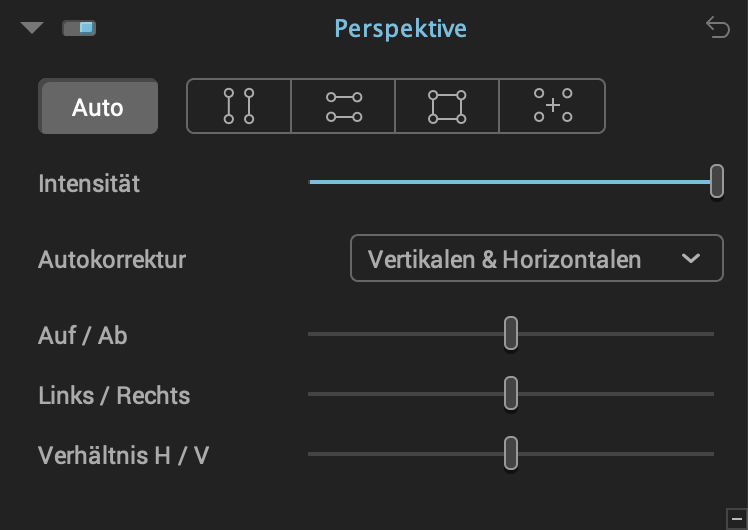Click the Verhältnis H / V slider handle

511,453
